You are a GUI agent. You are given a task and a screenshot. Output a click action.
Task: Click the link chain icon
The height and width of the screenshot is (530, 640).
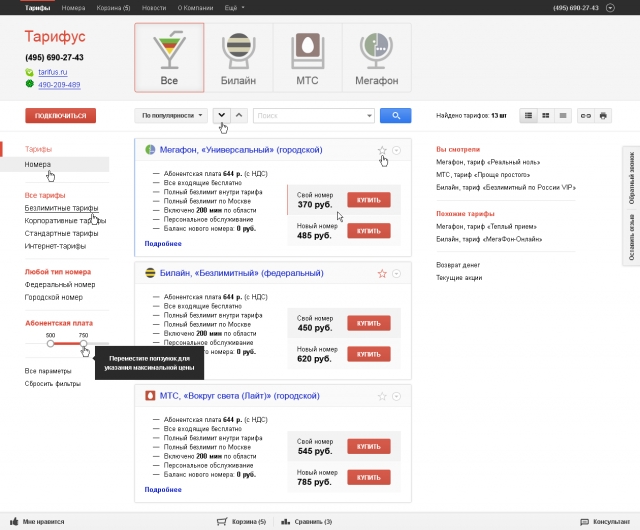tap(586, 116)
